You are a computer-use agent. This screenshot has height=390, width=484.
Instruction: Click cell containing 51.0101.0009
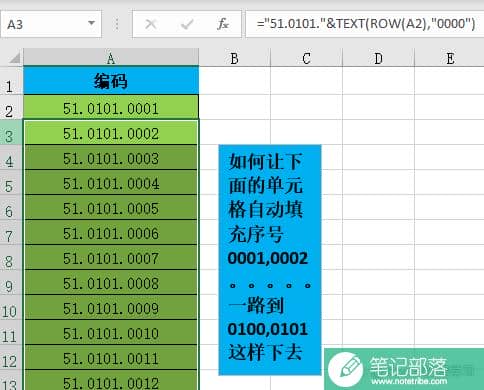(x=111, y=307)
